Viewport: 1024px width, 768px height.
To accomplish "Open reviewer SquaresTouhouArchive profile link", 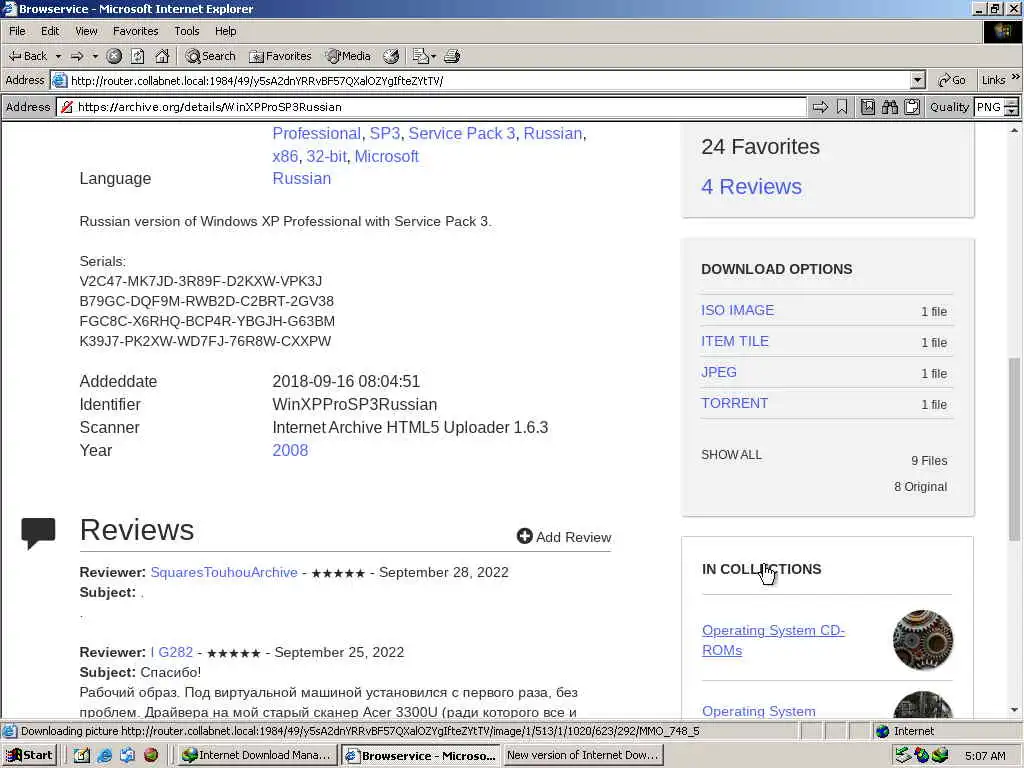I will pyautogui.click(x=224, y=572).
